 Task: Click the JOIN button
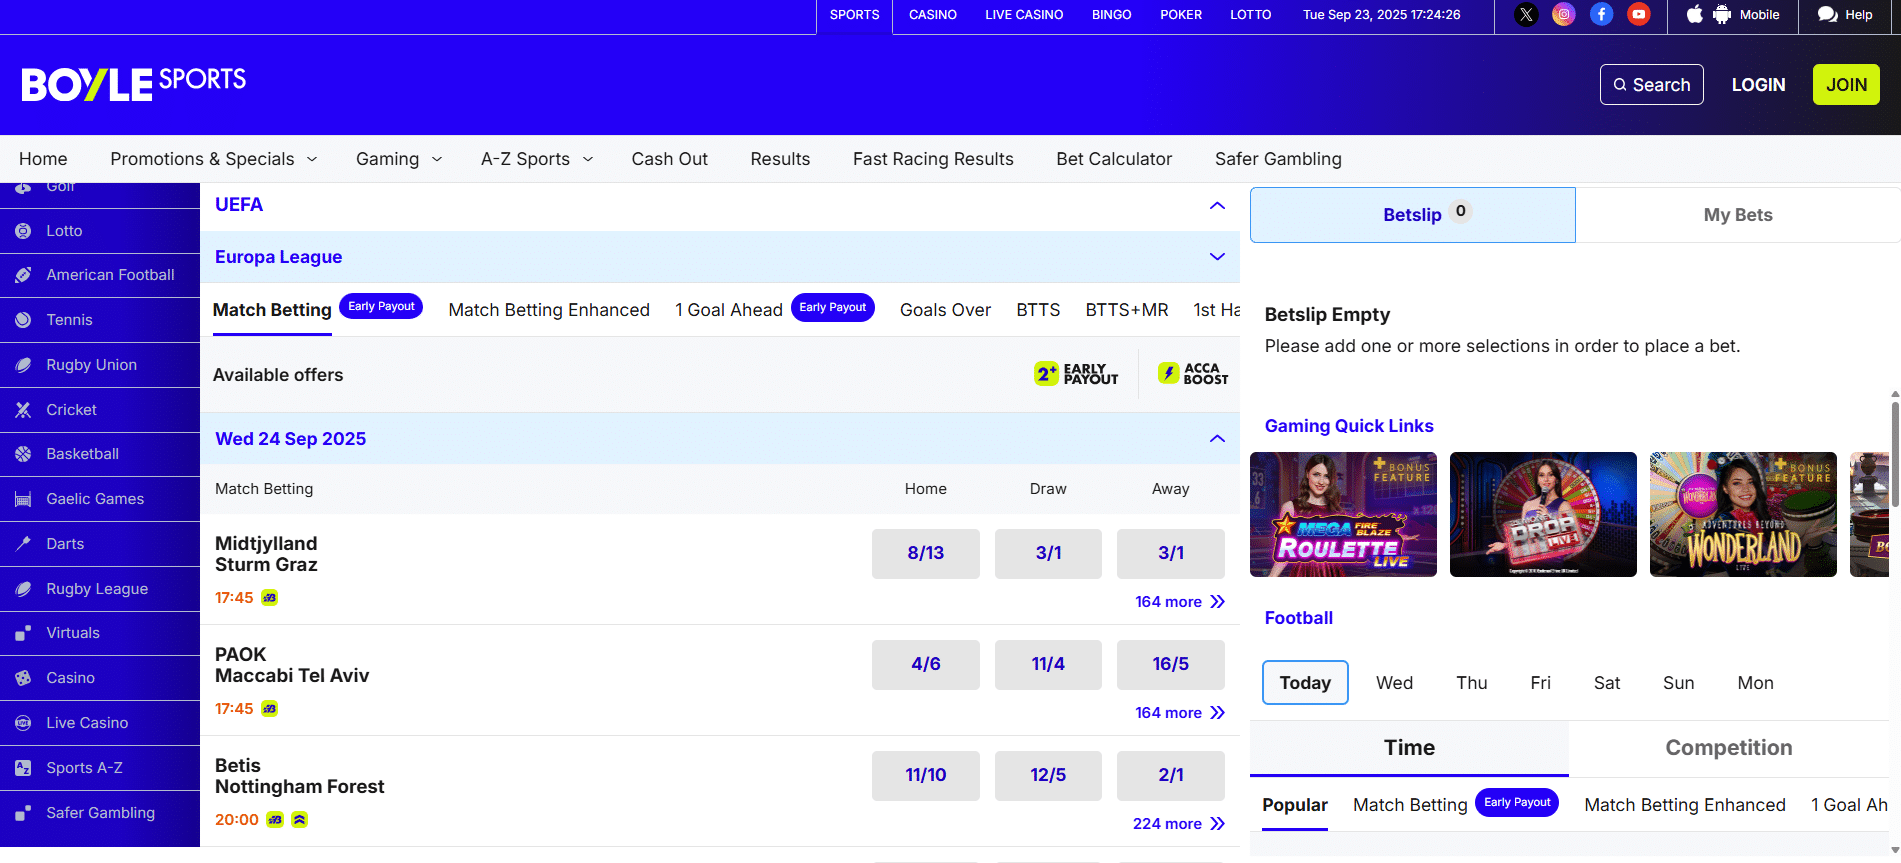click(x=1846, y=85)
